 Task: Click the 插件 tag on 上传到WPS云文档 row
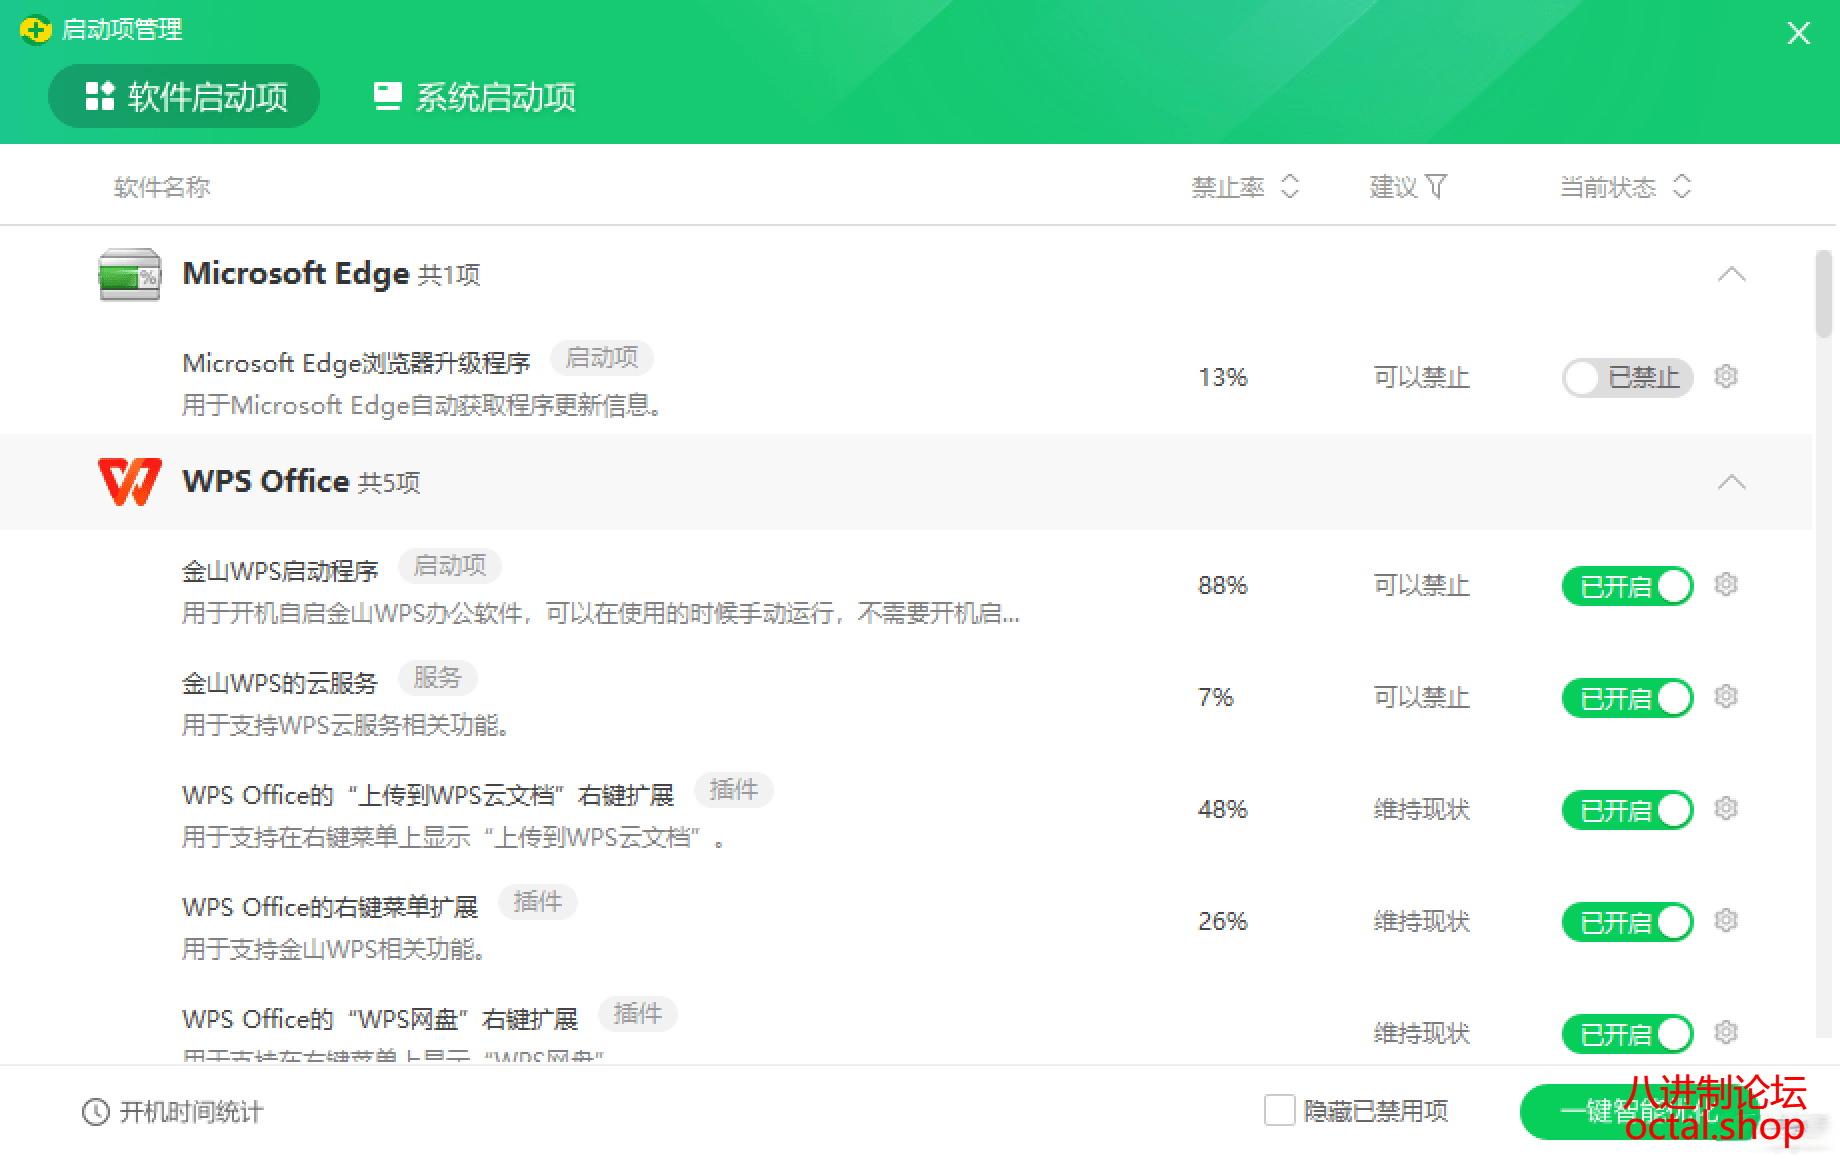[734, 790]
